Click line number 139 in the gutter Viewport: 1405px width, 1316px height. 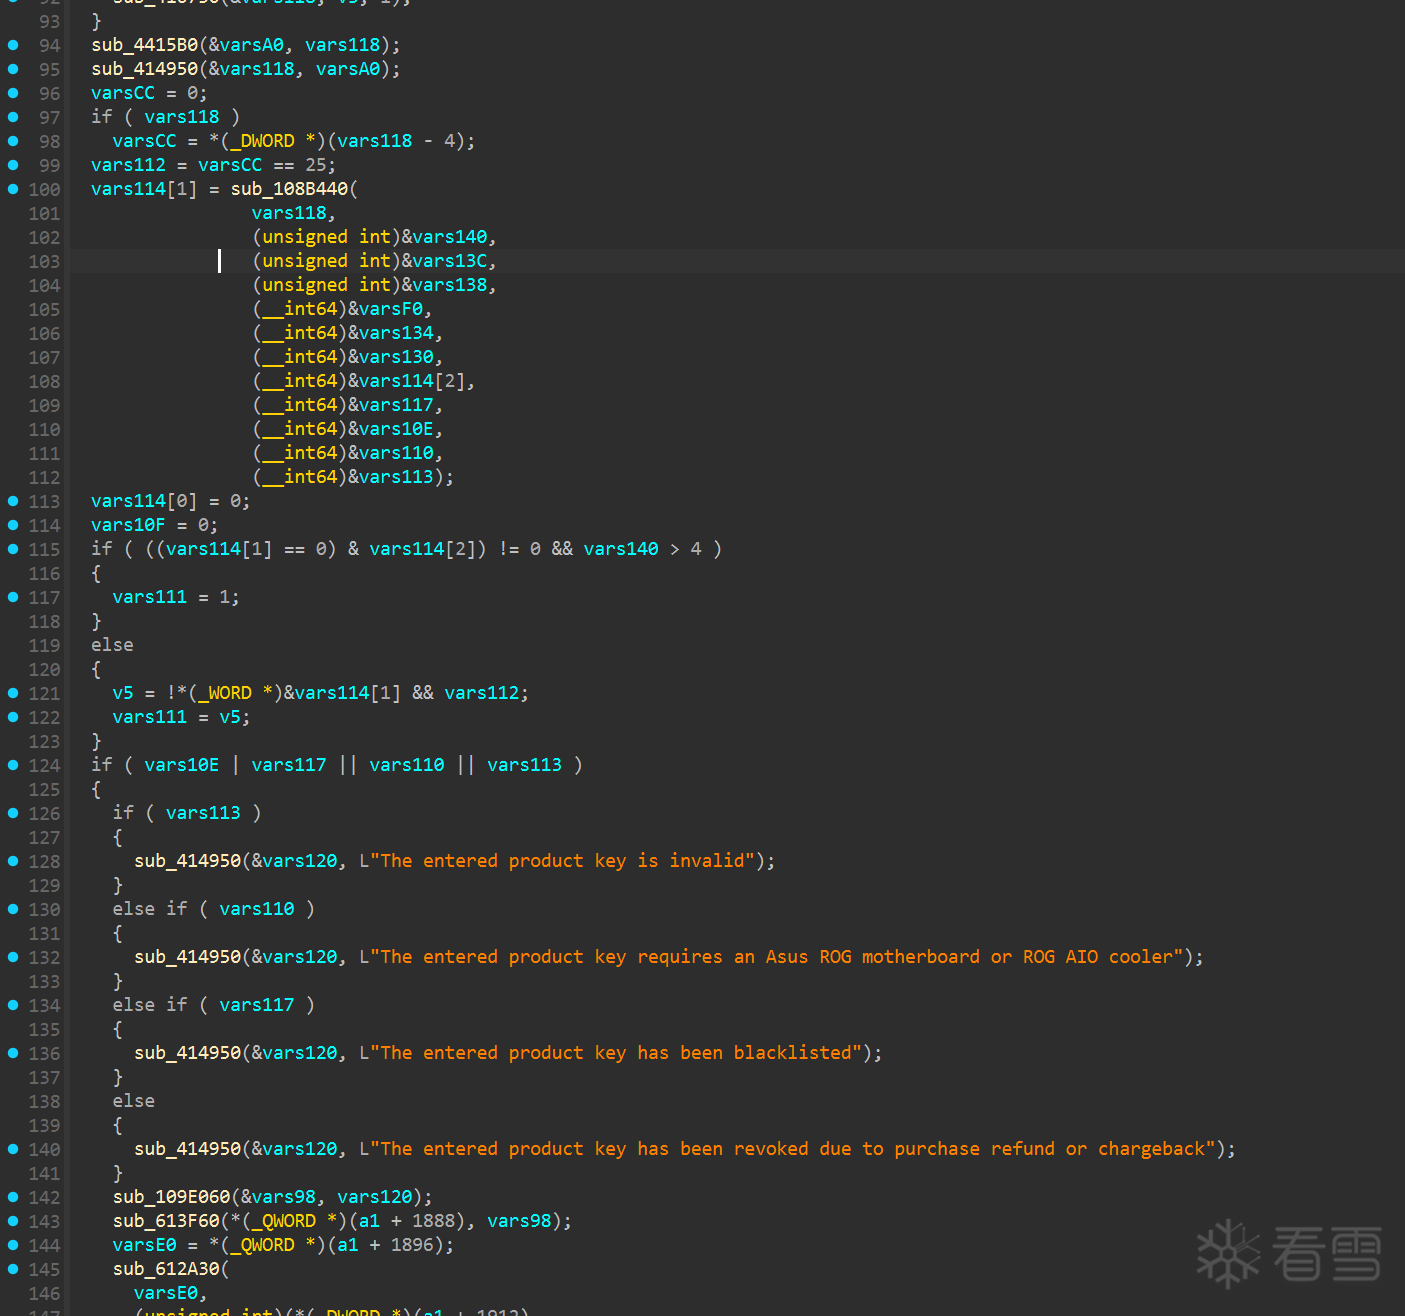click(44, 1125)
